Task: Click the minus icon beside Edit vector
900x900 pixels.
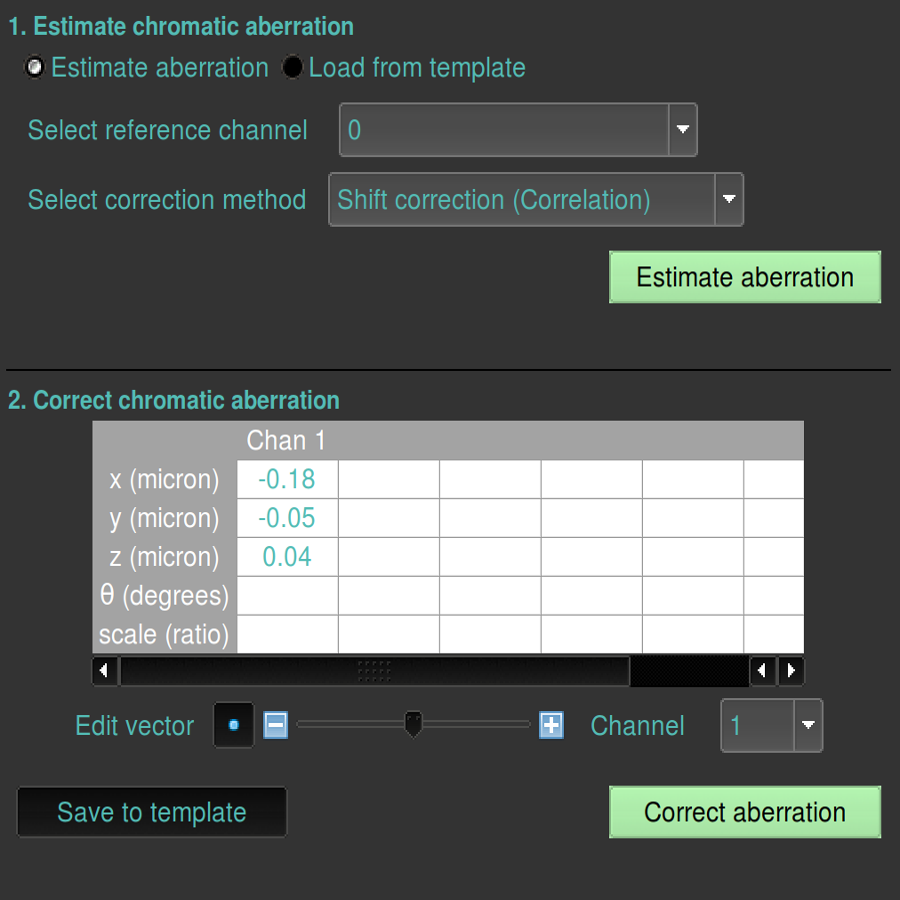Action: click(275, 725)
